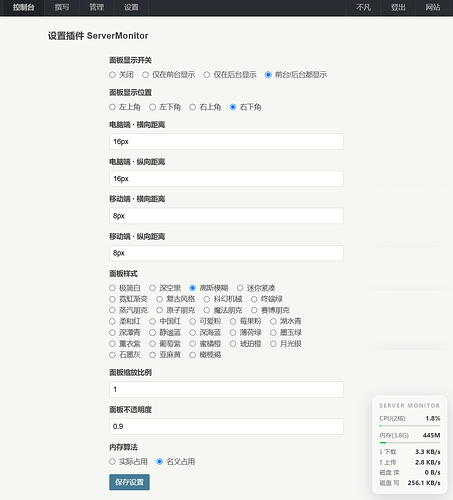Choose the 深空黑 panel style

tap(152, 288)
